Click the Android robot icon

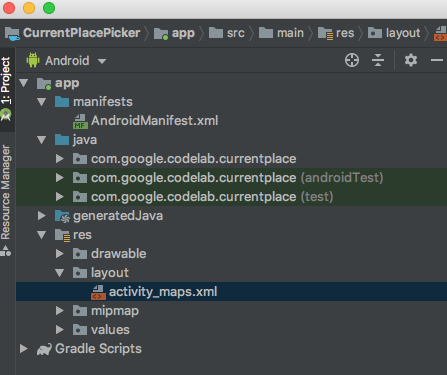point(33,60)
